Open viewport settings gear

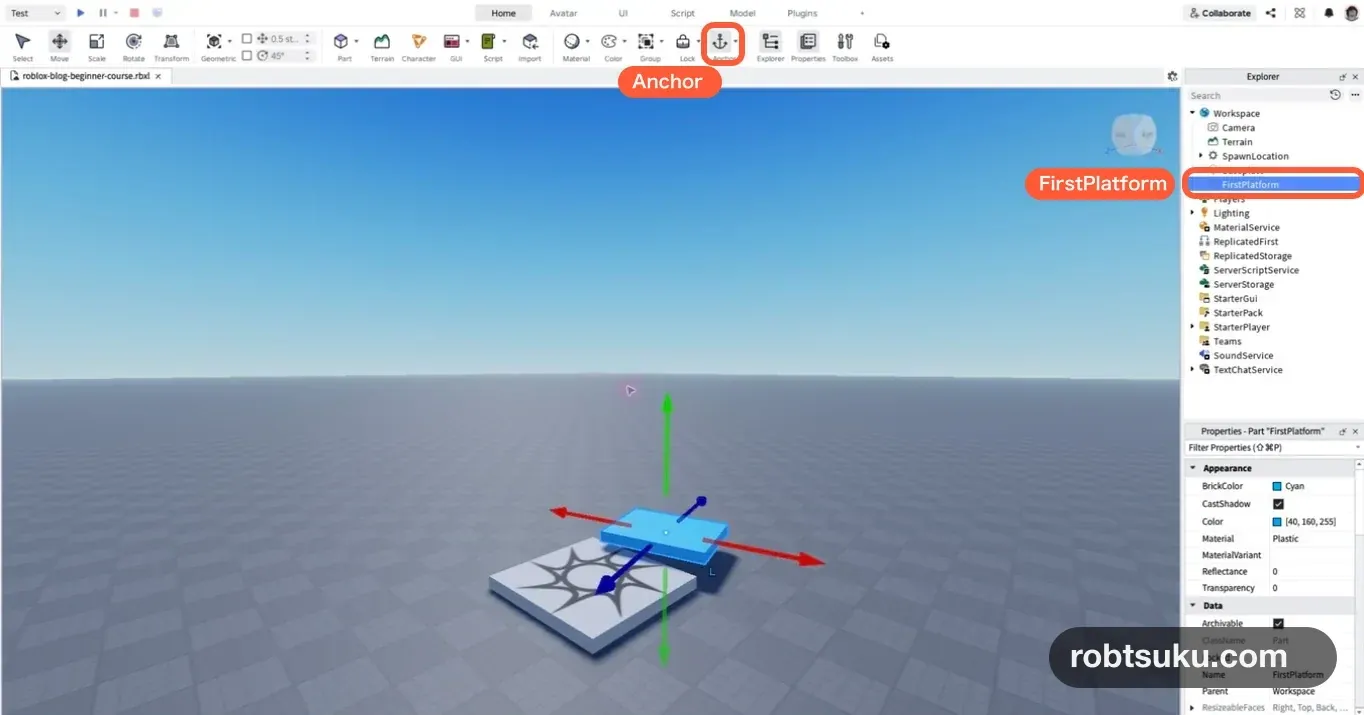click(1172, 76)
